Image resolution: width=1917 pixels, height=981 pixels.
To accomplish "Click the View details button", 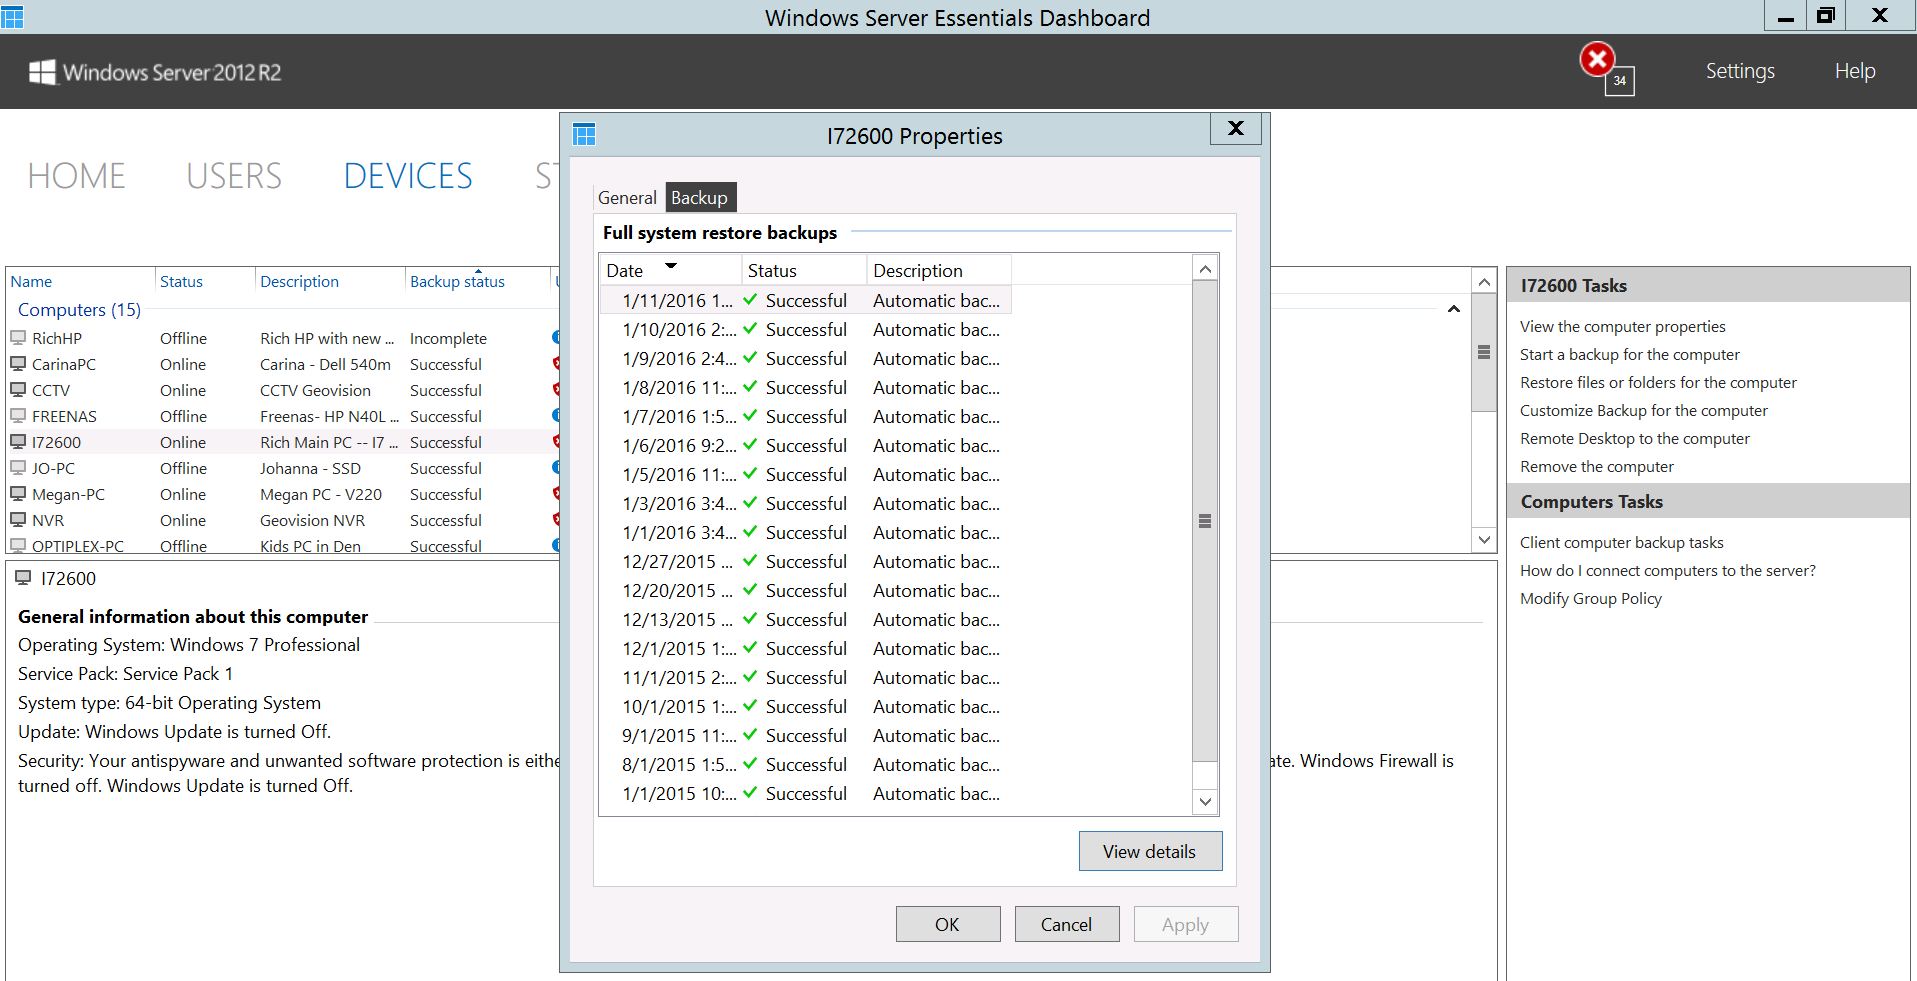I will [1150, 851].
